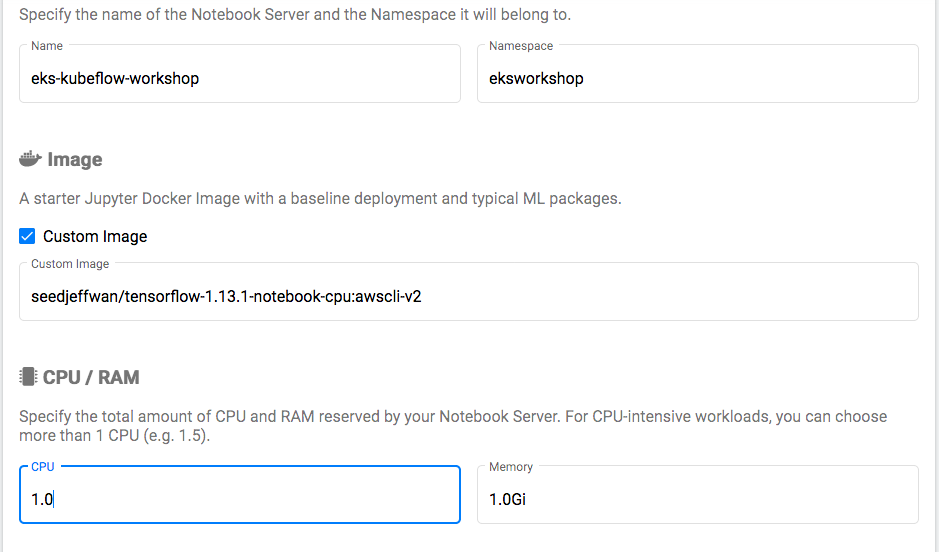
Task: Focus the Name field containing eks-kubeflow-workshop
Action: [239, 78]
